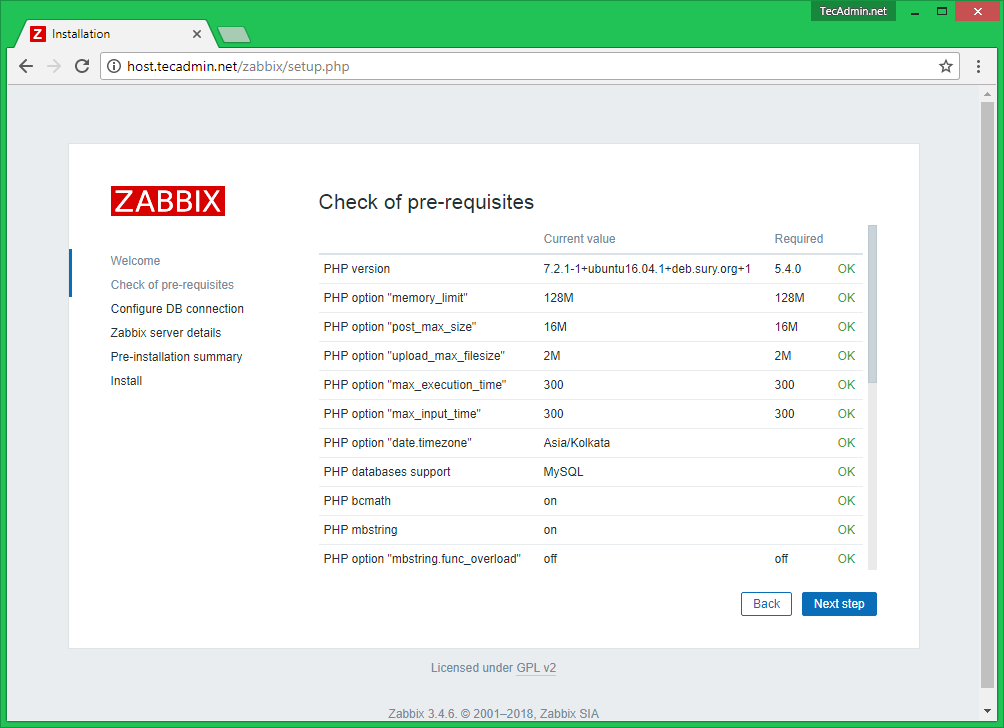
Task: Click the ZABBIX logo
Action: click(x=168, y=201)
